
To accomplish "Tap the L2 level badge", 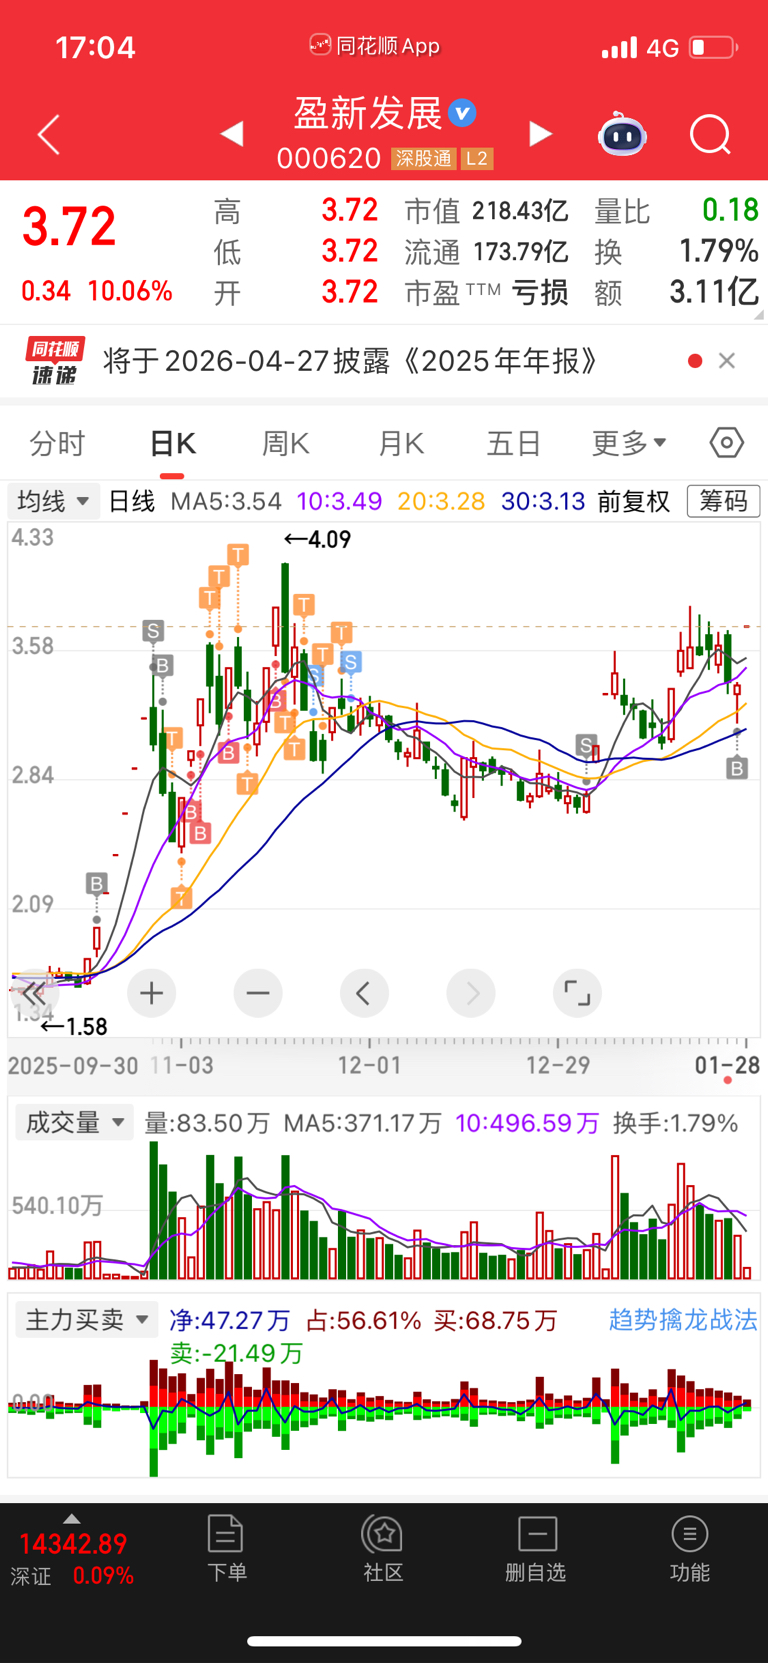I will (x=476, y=158).
